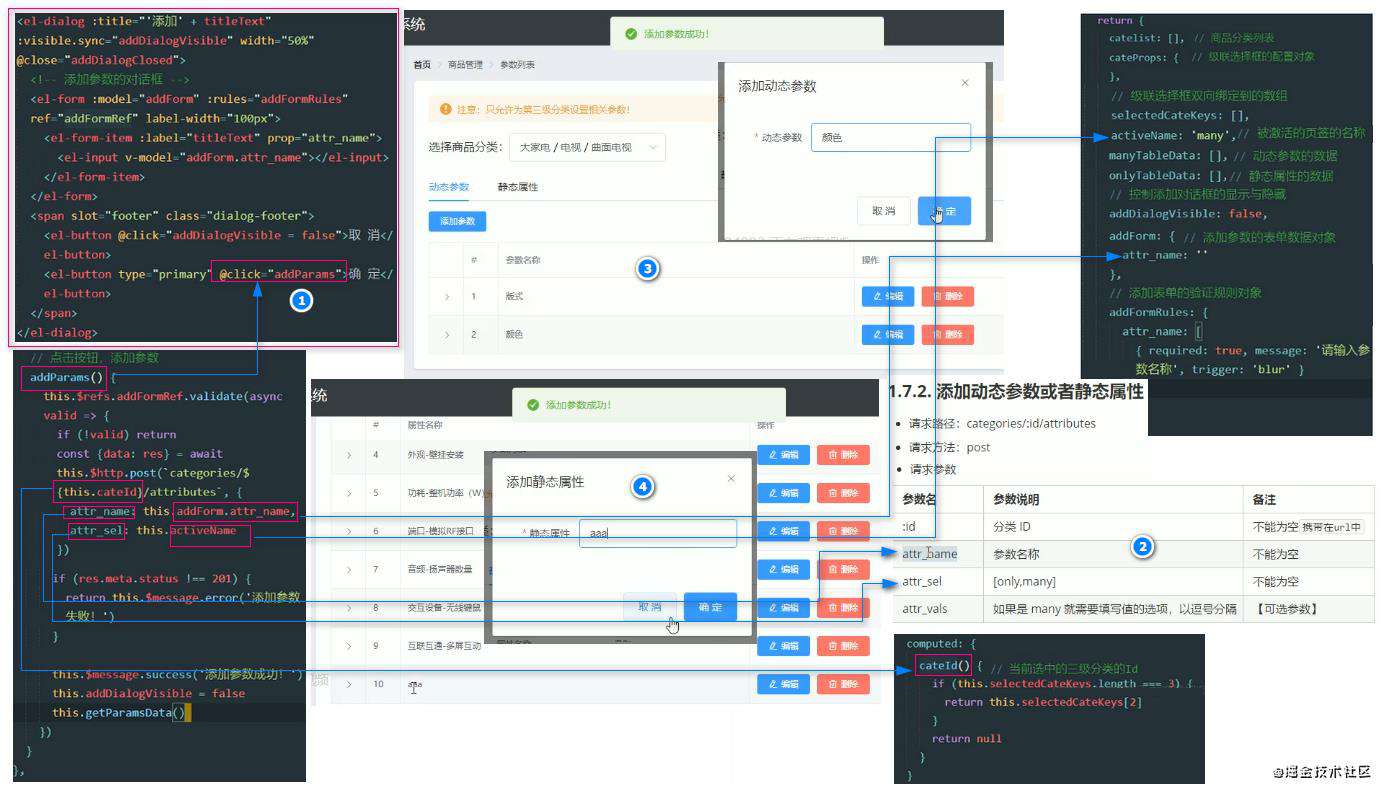Delete the 颜色 parameter row
The height and width of the screenshot is (794, 1388).
pyautogui.click(x=947, y=334)
